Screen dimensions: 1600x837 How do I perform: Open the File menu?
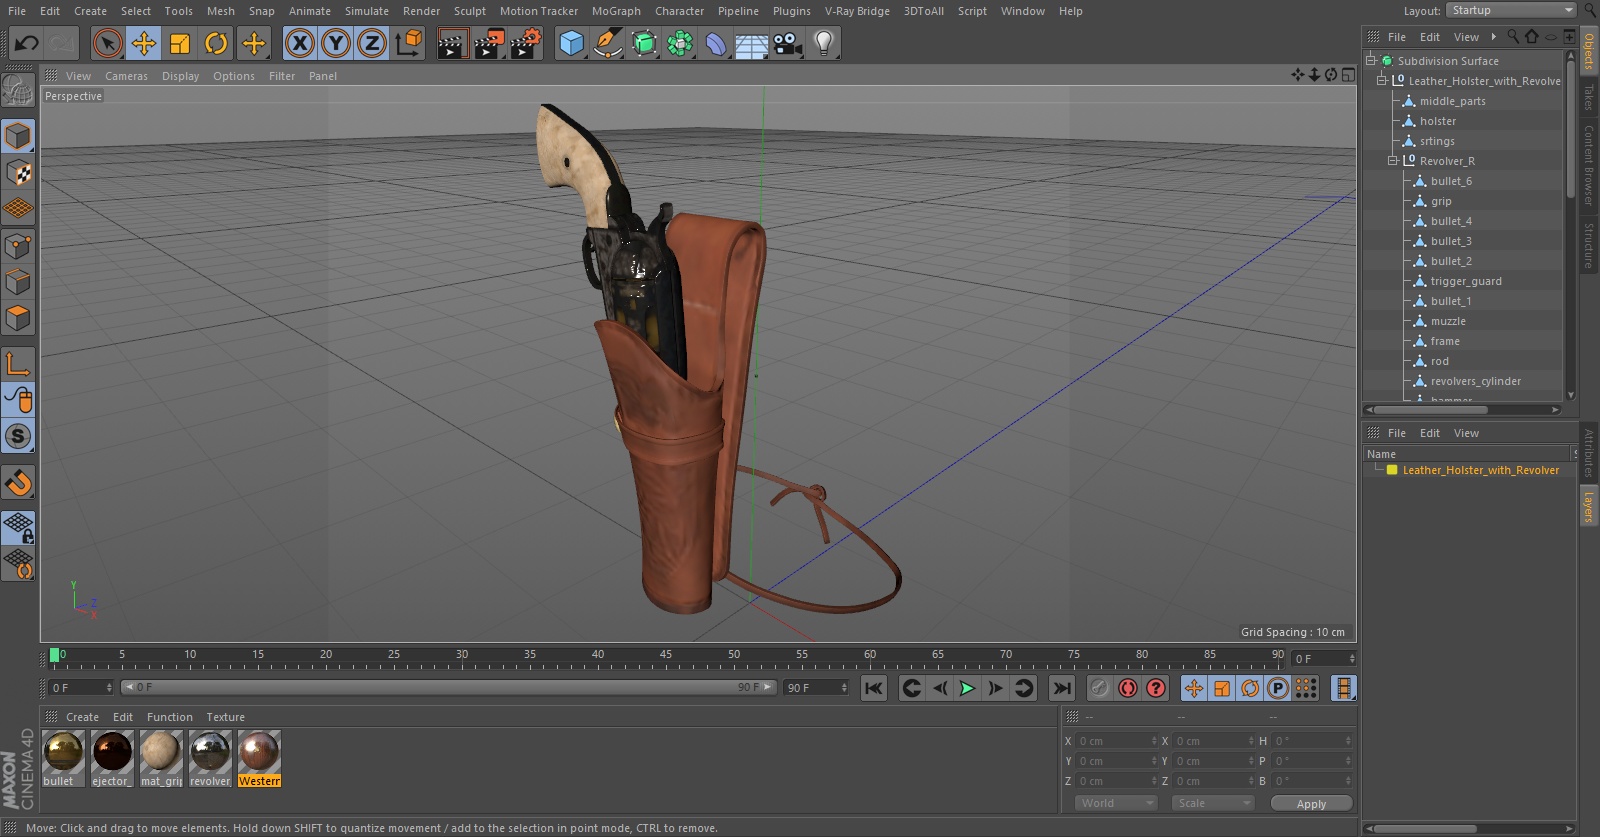pyautogui.click(x=17, y=11)
